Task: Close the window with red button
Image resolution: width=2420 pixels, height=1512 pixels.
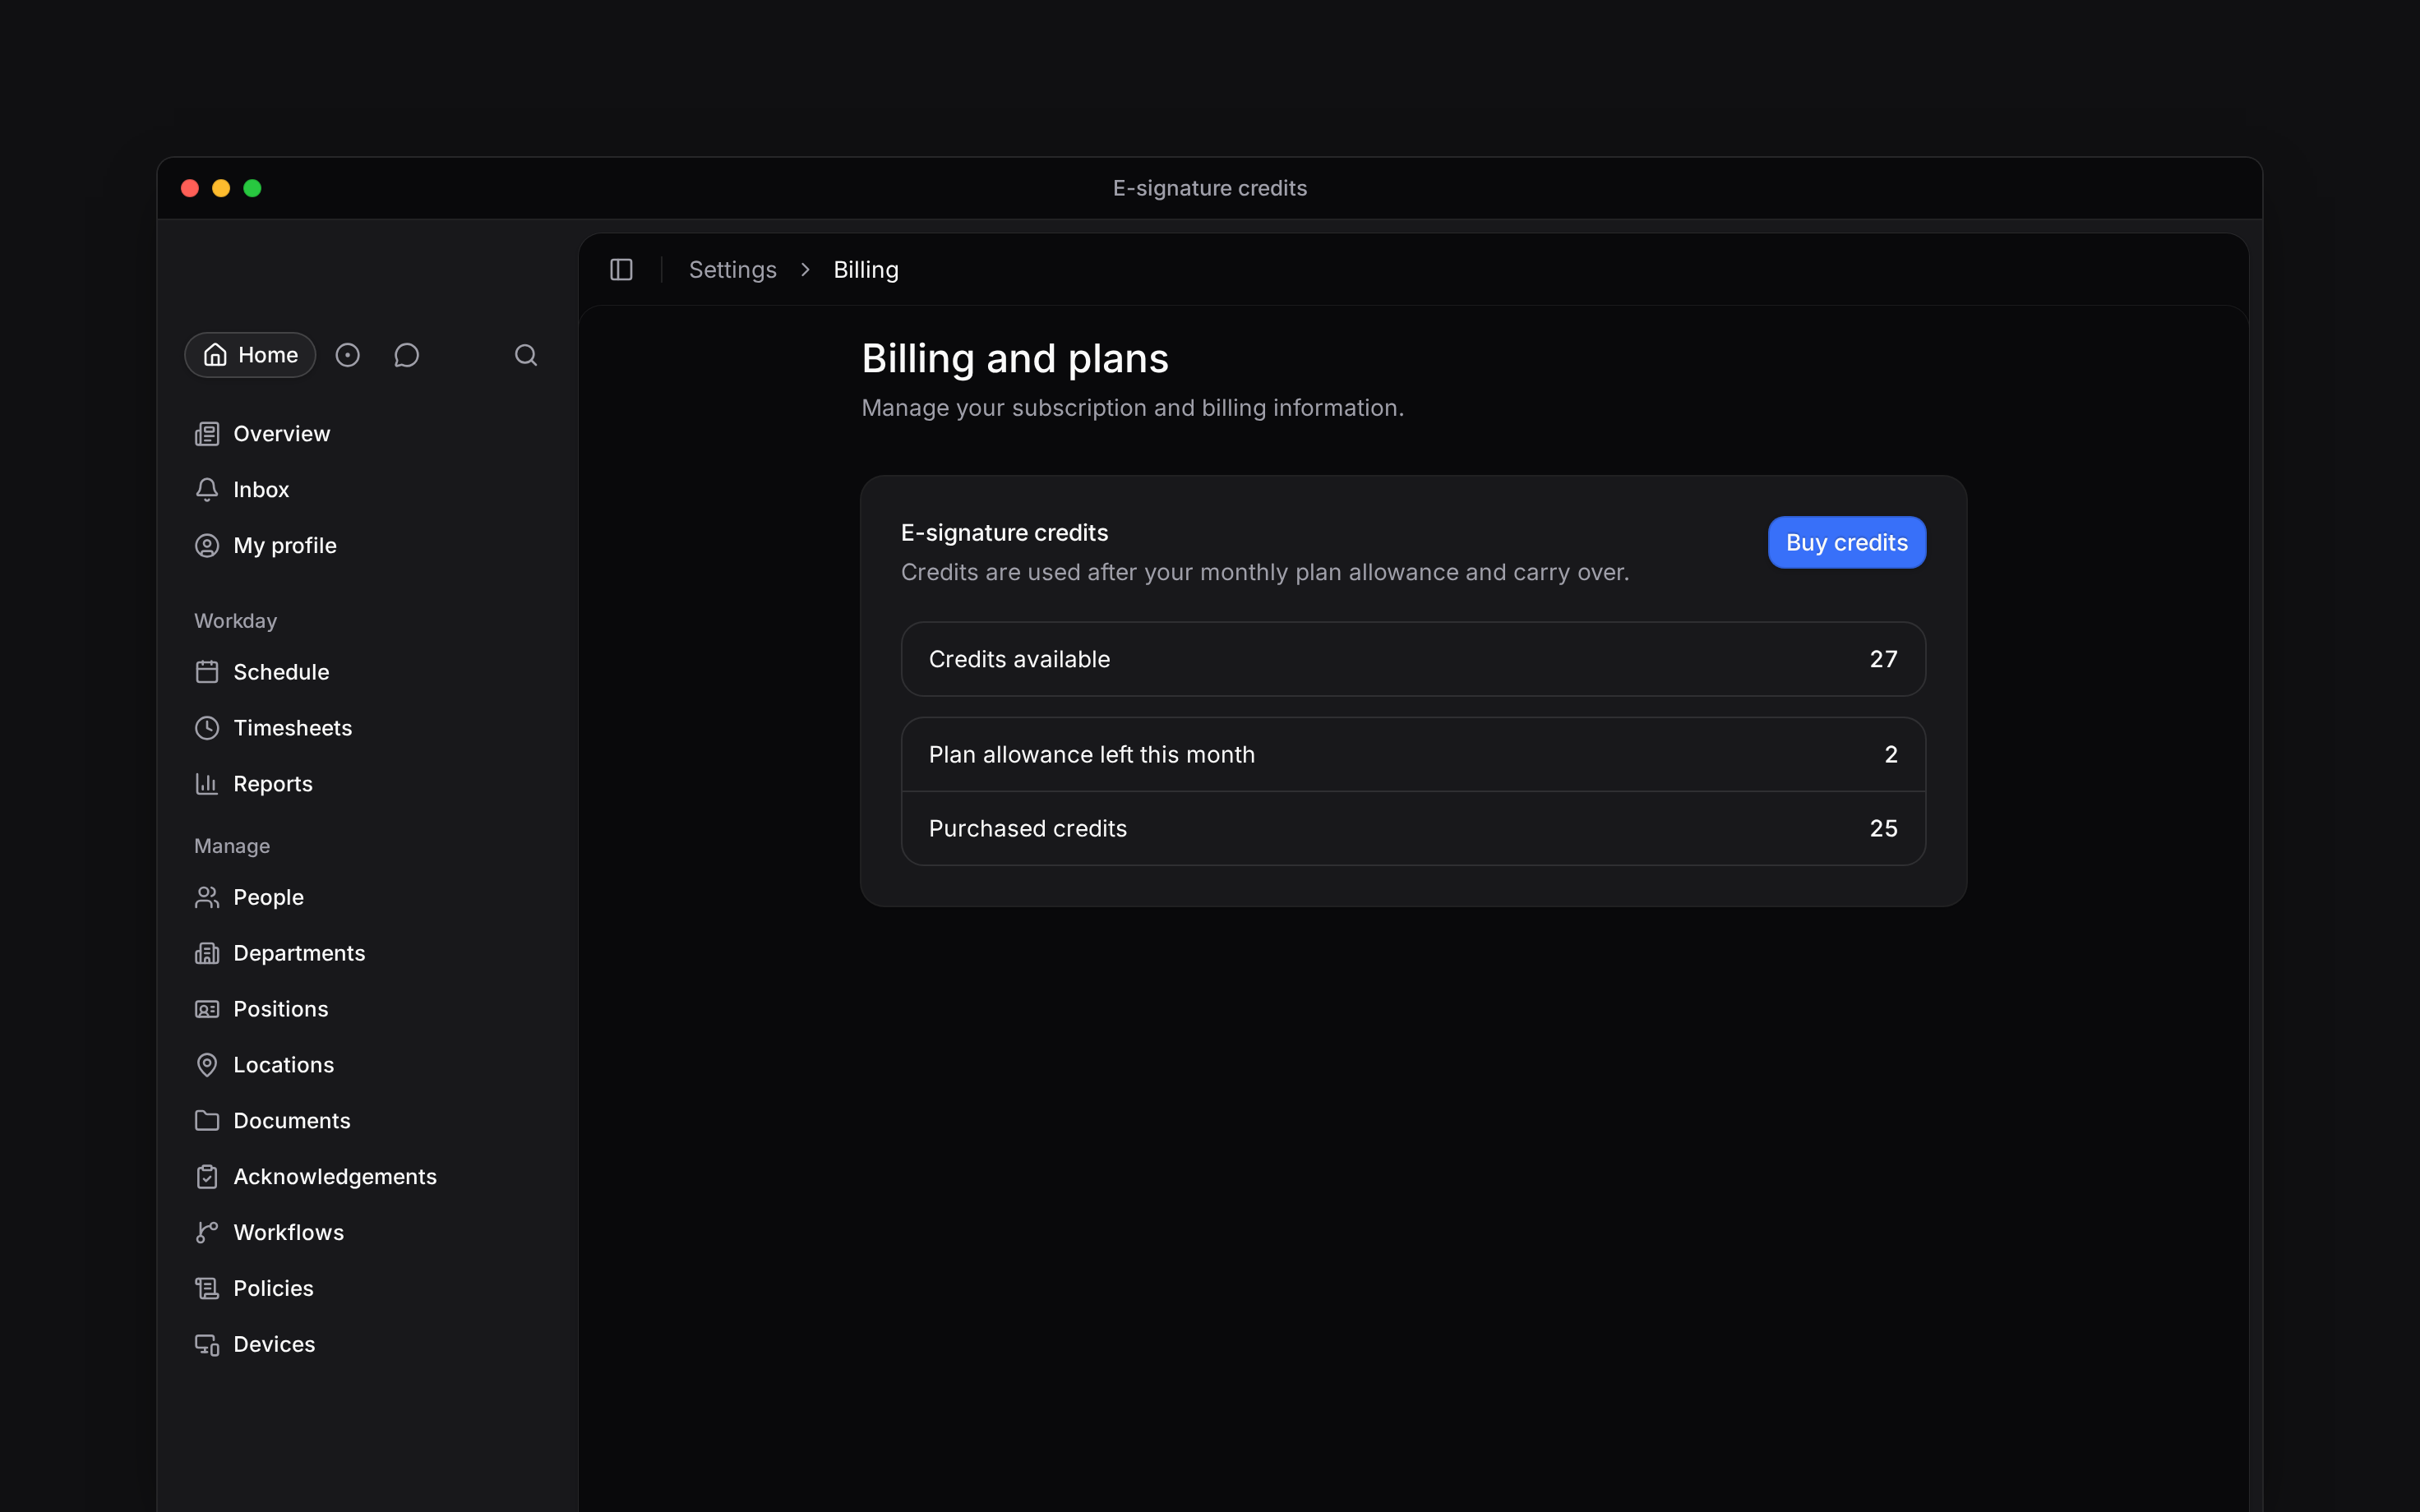Action: (190, 188)
